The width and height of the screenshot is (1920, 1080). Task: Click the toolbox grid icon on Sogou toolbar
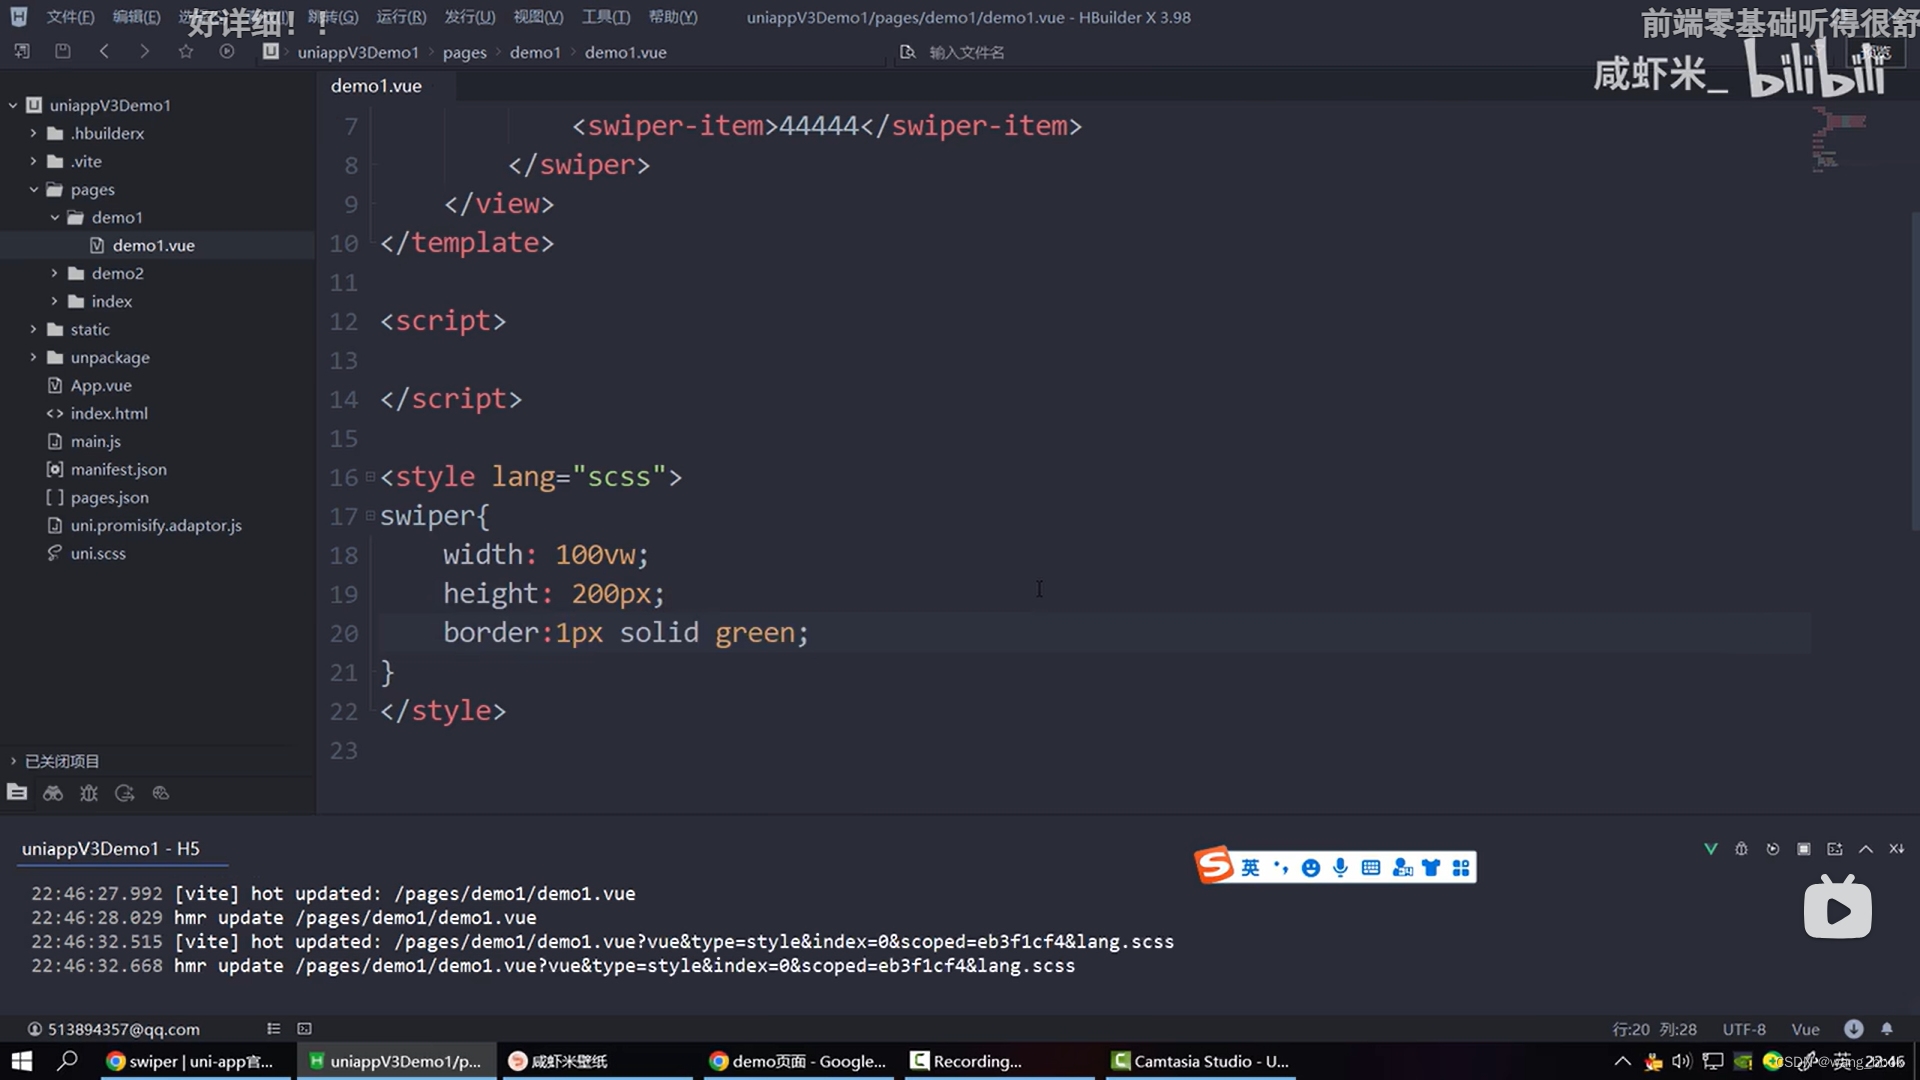point(1461,868)
